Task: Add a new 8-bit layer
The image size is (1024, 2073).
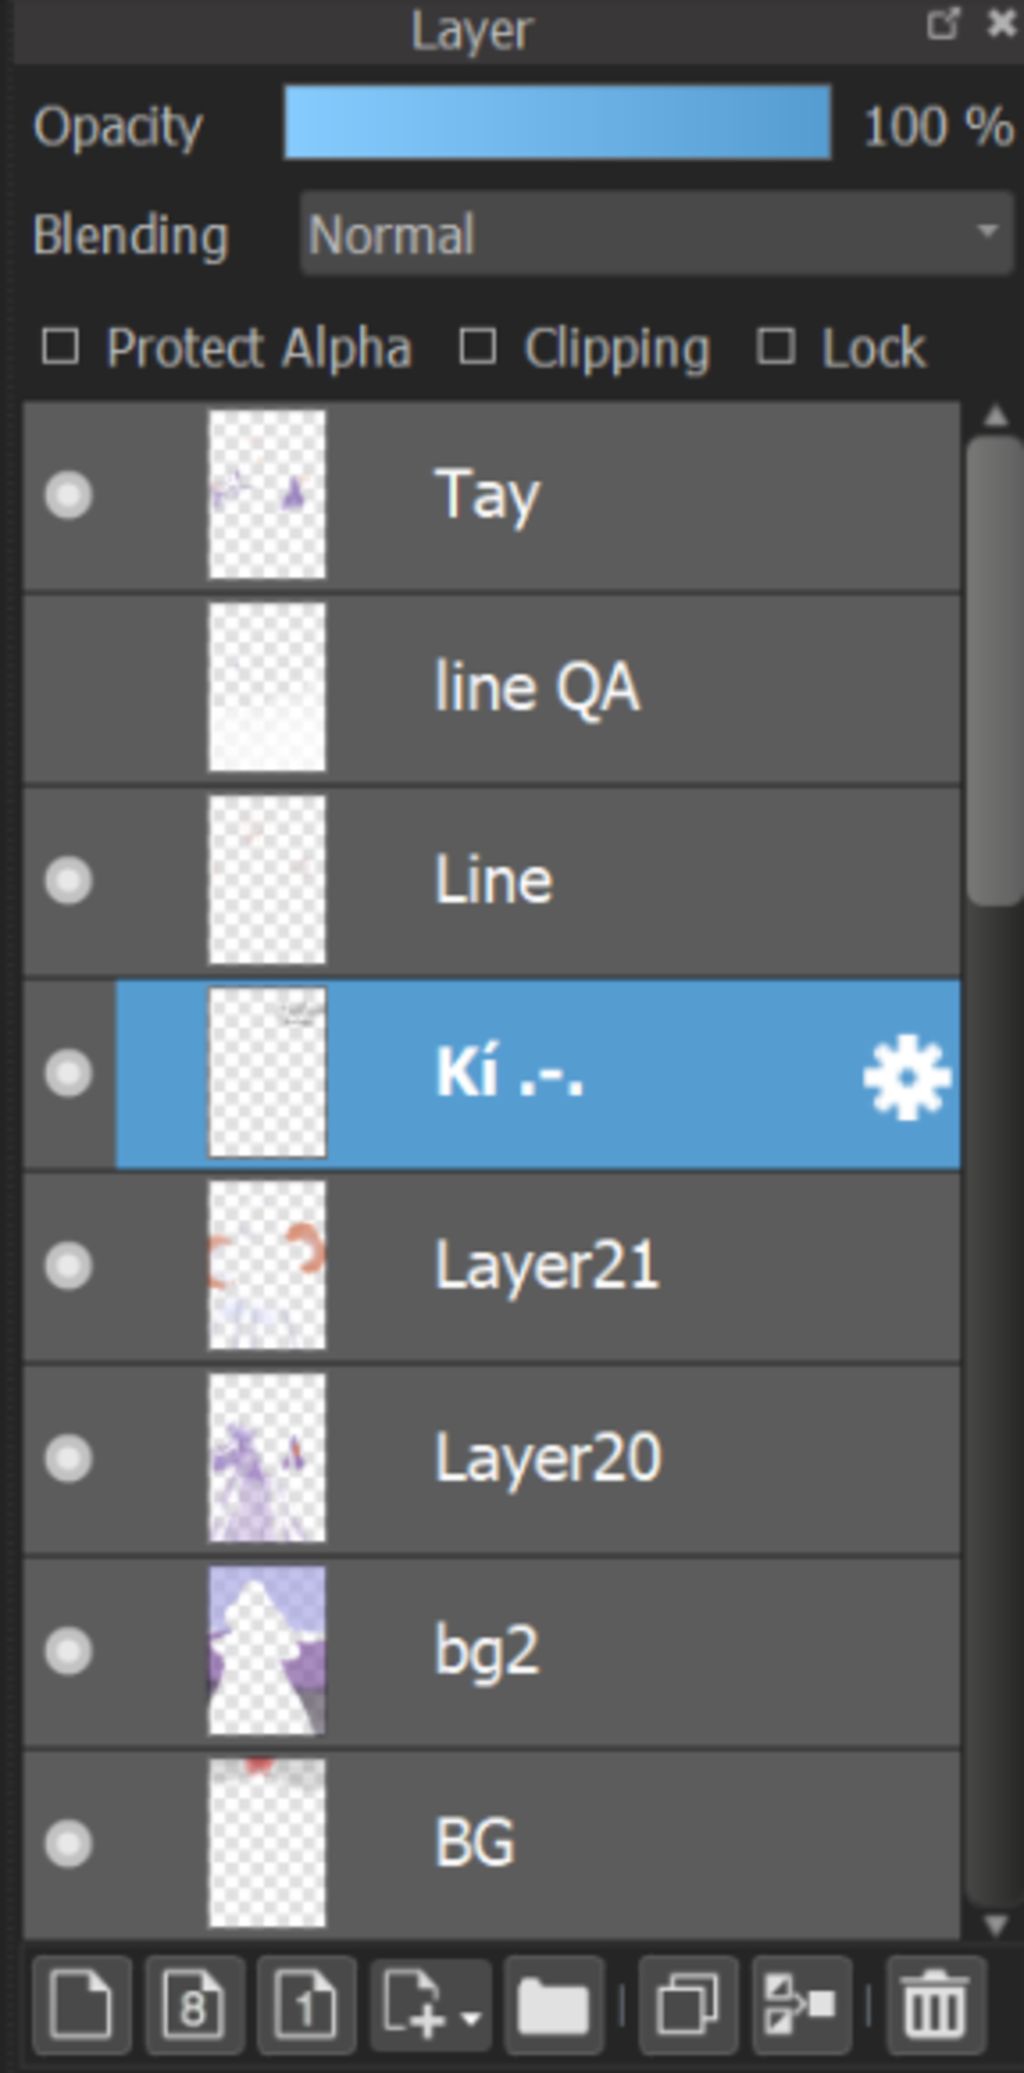Action: tap(194, 2004)
